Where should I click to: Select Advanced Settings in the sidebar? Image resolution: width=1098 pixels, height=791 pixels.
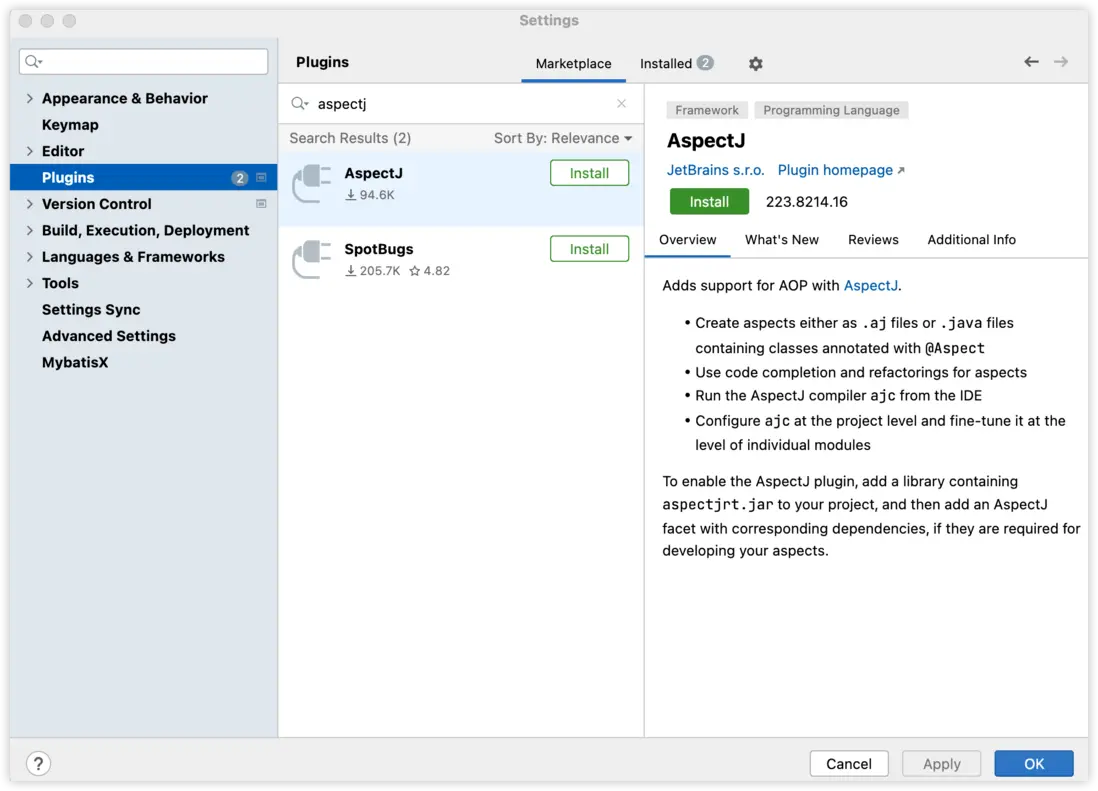[109, 337]
